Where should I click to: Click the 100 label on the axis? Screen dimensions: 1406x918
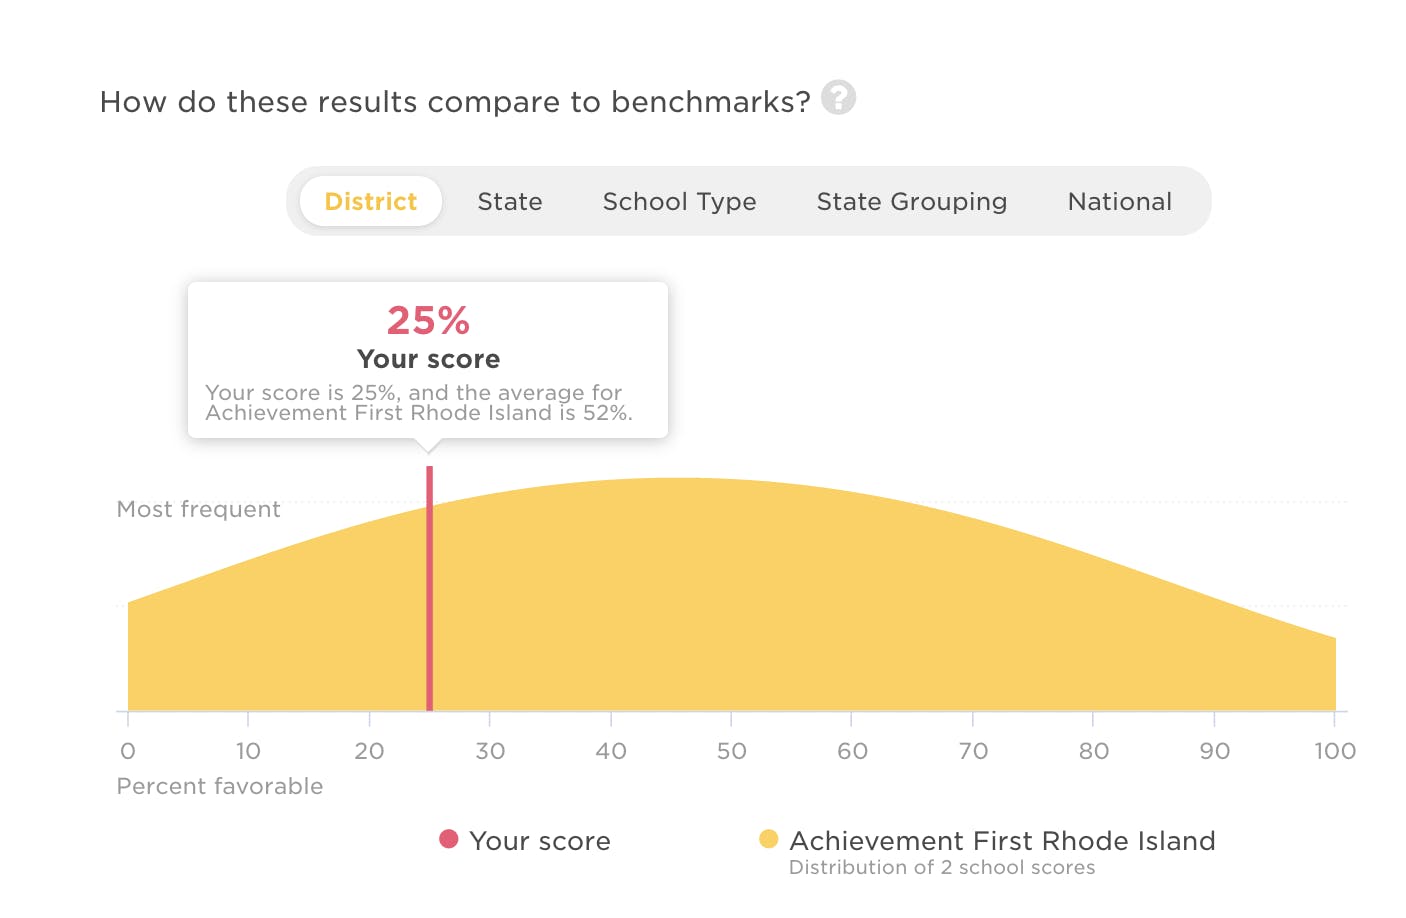[1334, 751]
